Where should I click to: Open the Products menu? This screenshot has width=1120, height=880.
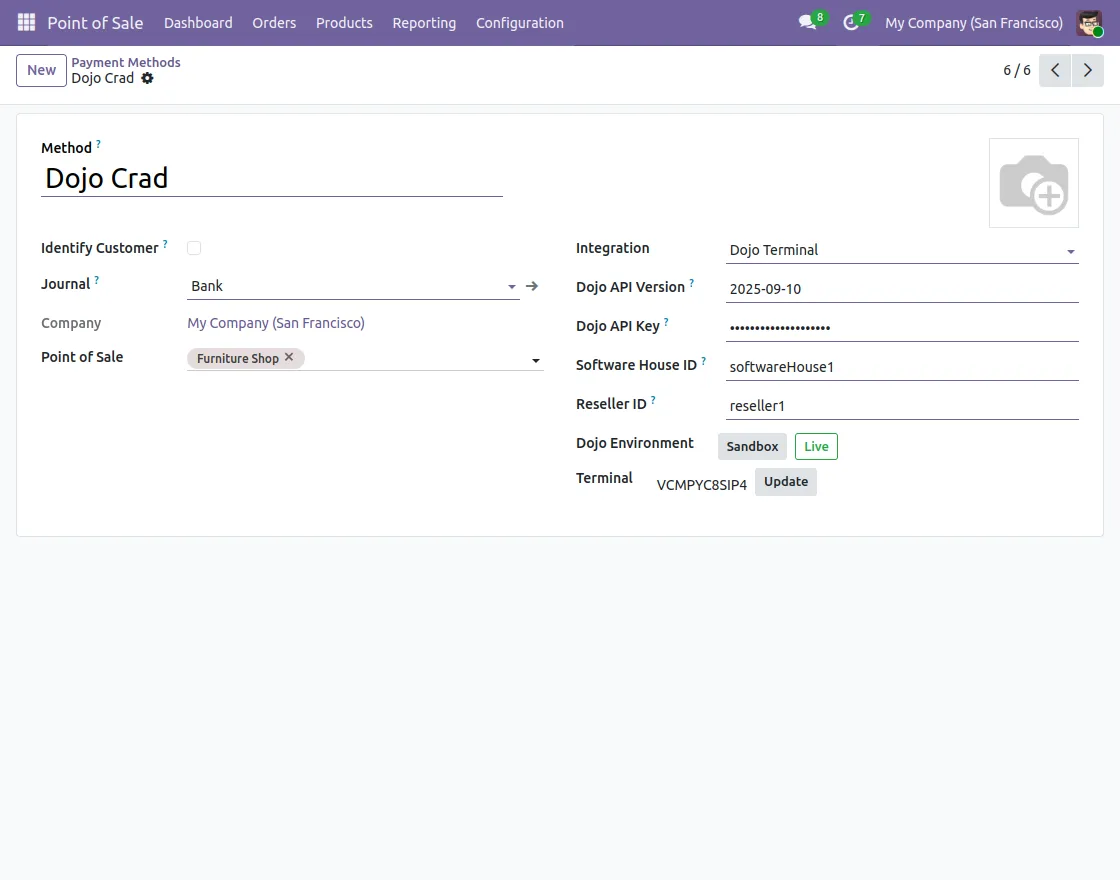click(x=344, y=23)
